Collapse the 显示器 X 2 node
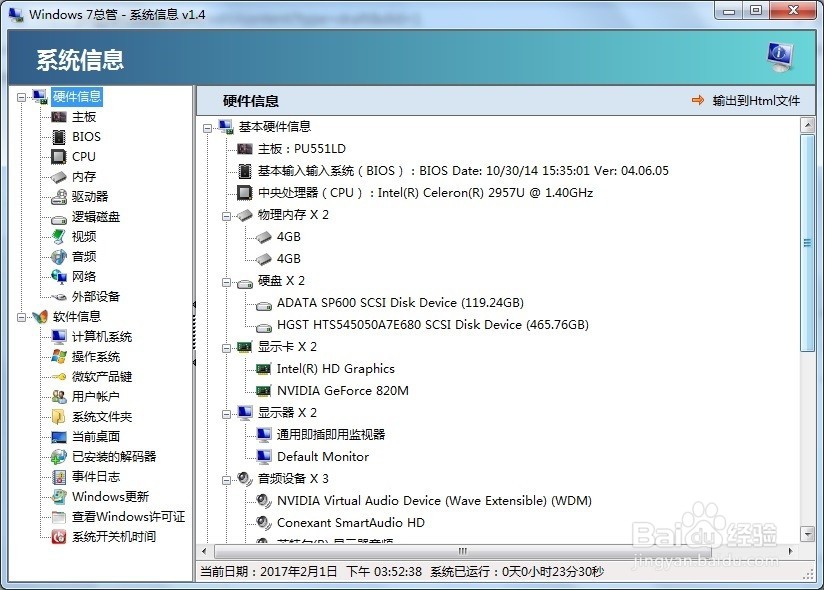This screenshot has width=824, height=590. pos(226,414)
